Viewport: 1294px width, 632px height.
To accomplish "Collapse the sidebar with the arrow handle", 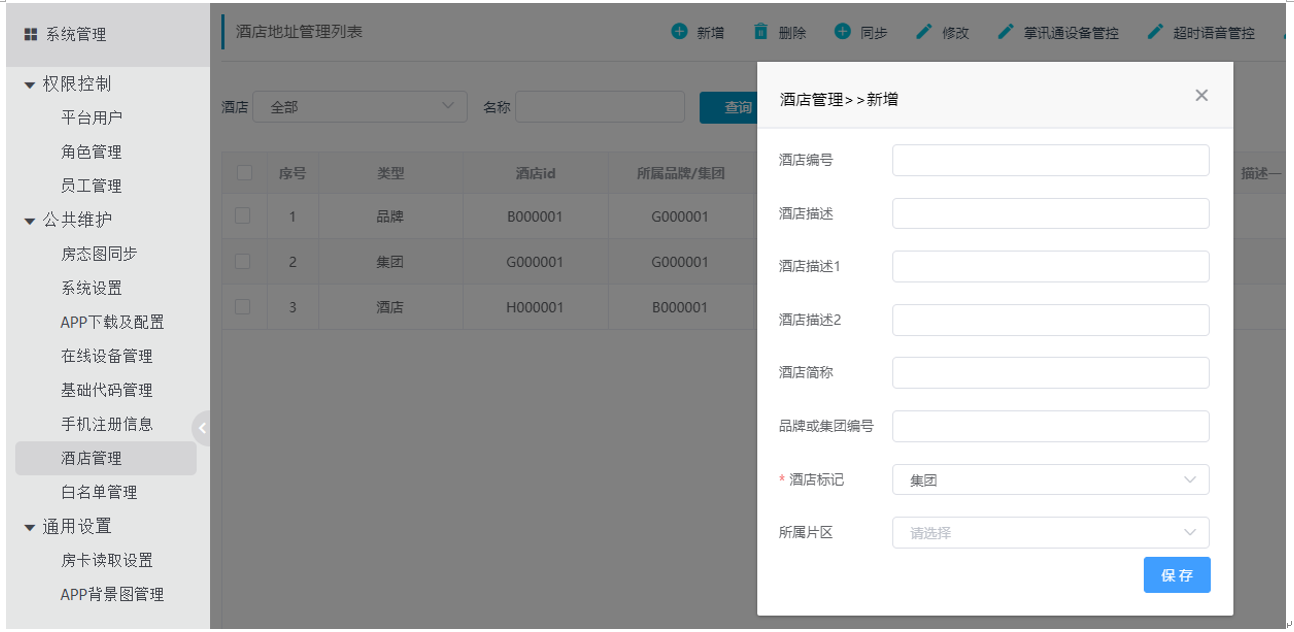I will click(x=202, y=428).
